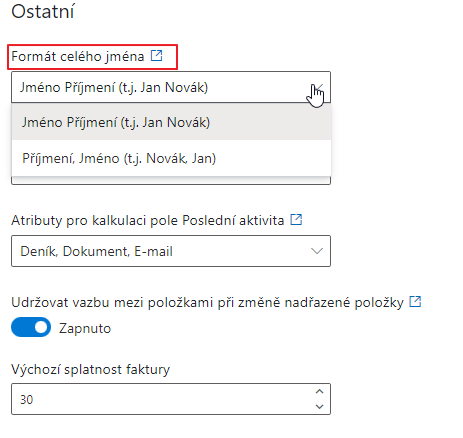463x438 pixels.
Task: Expand the Deník, Dokument, E-mail dropdown chevron
Action: coord(317,251)
